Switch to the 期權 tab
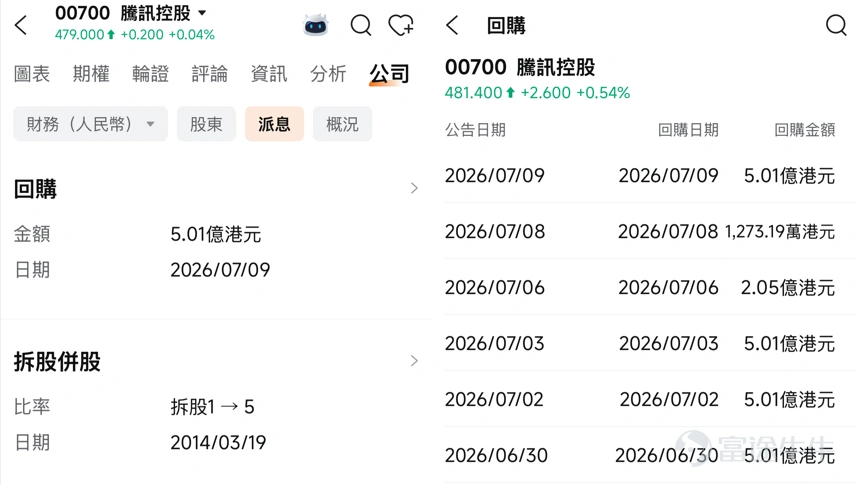The image size is (855, 485). (x=91, y=74)
